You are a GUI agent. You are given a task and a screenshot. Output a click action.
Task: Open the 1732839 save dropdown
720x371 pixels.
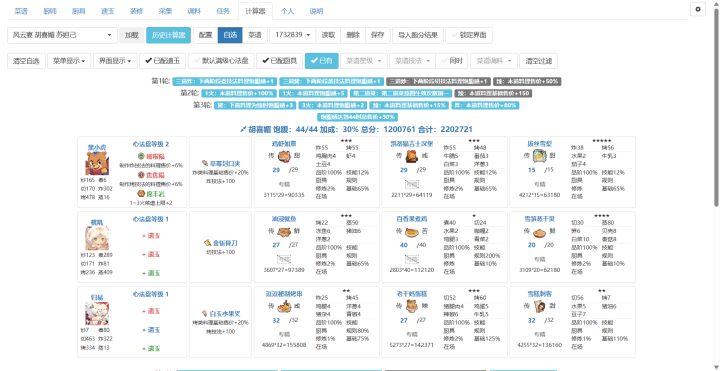(292, 35)
